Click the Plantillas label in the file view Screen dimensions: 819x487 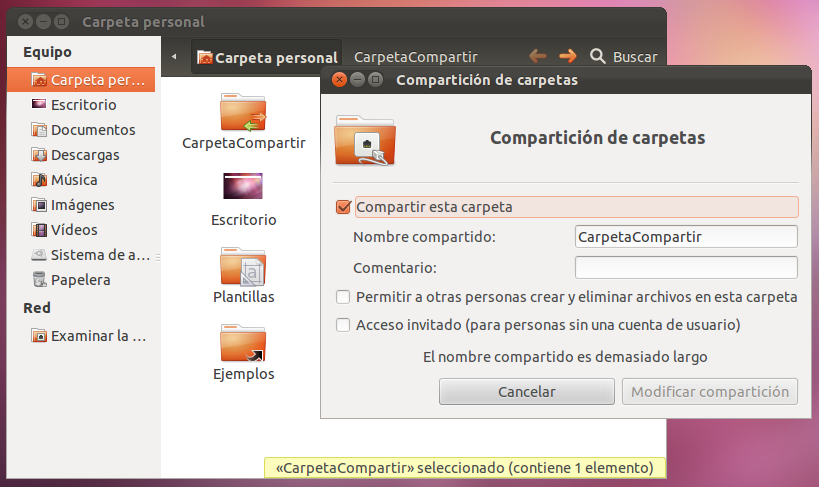click(x=243, y=297)
